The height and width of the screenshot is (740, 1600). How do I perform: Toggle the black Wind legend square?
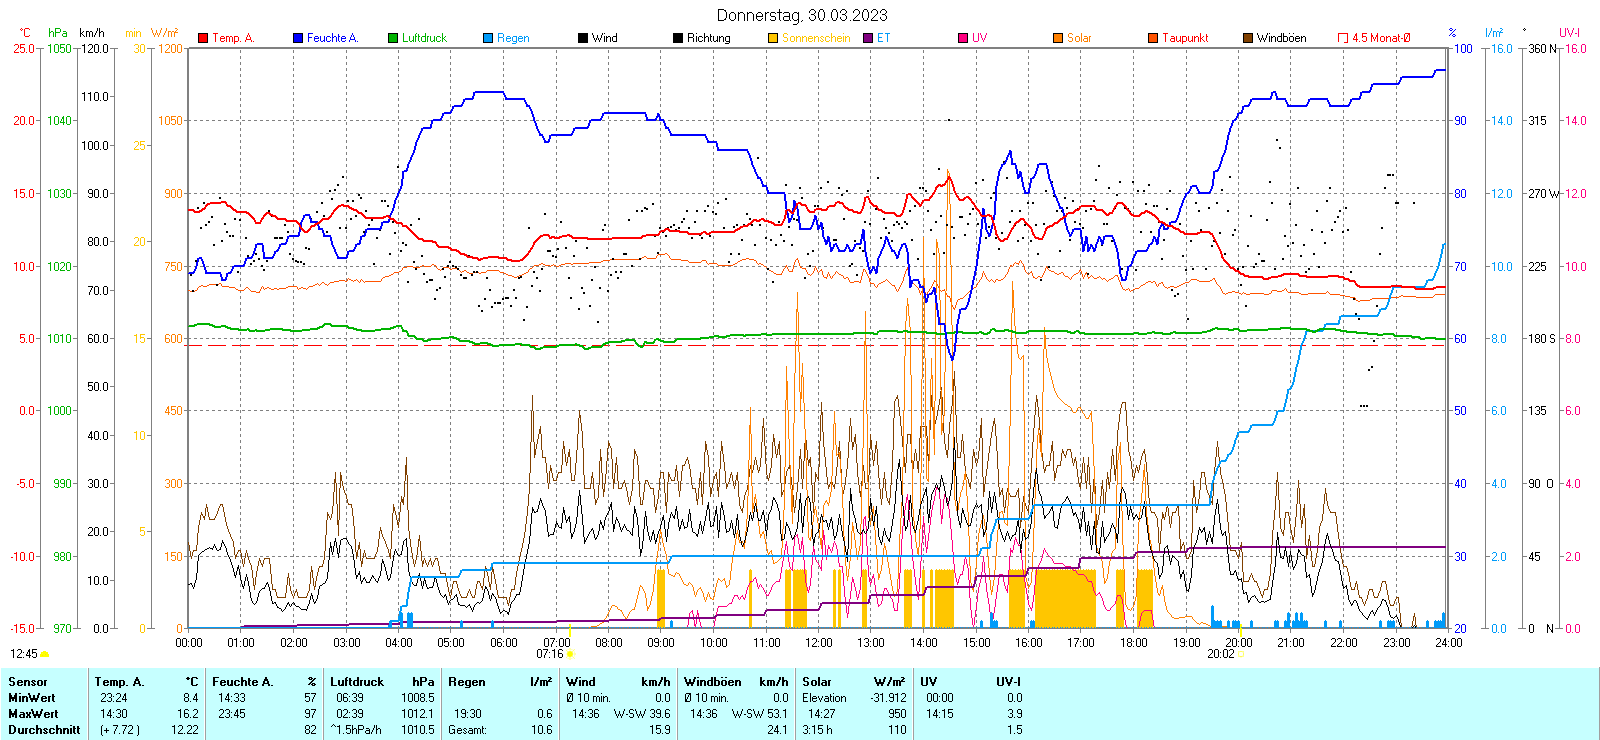pos(583,38)
